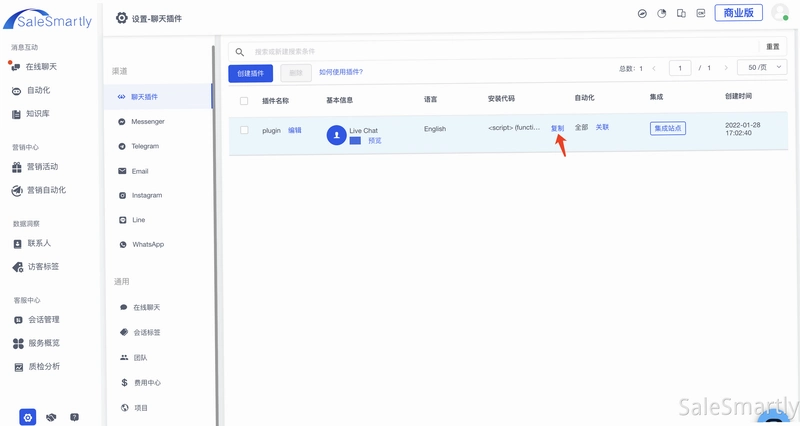Open 营销自动化 in the sidebar

pyautogui.click(x=39, y=190)
